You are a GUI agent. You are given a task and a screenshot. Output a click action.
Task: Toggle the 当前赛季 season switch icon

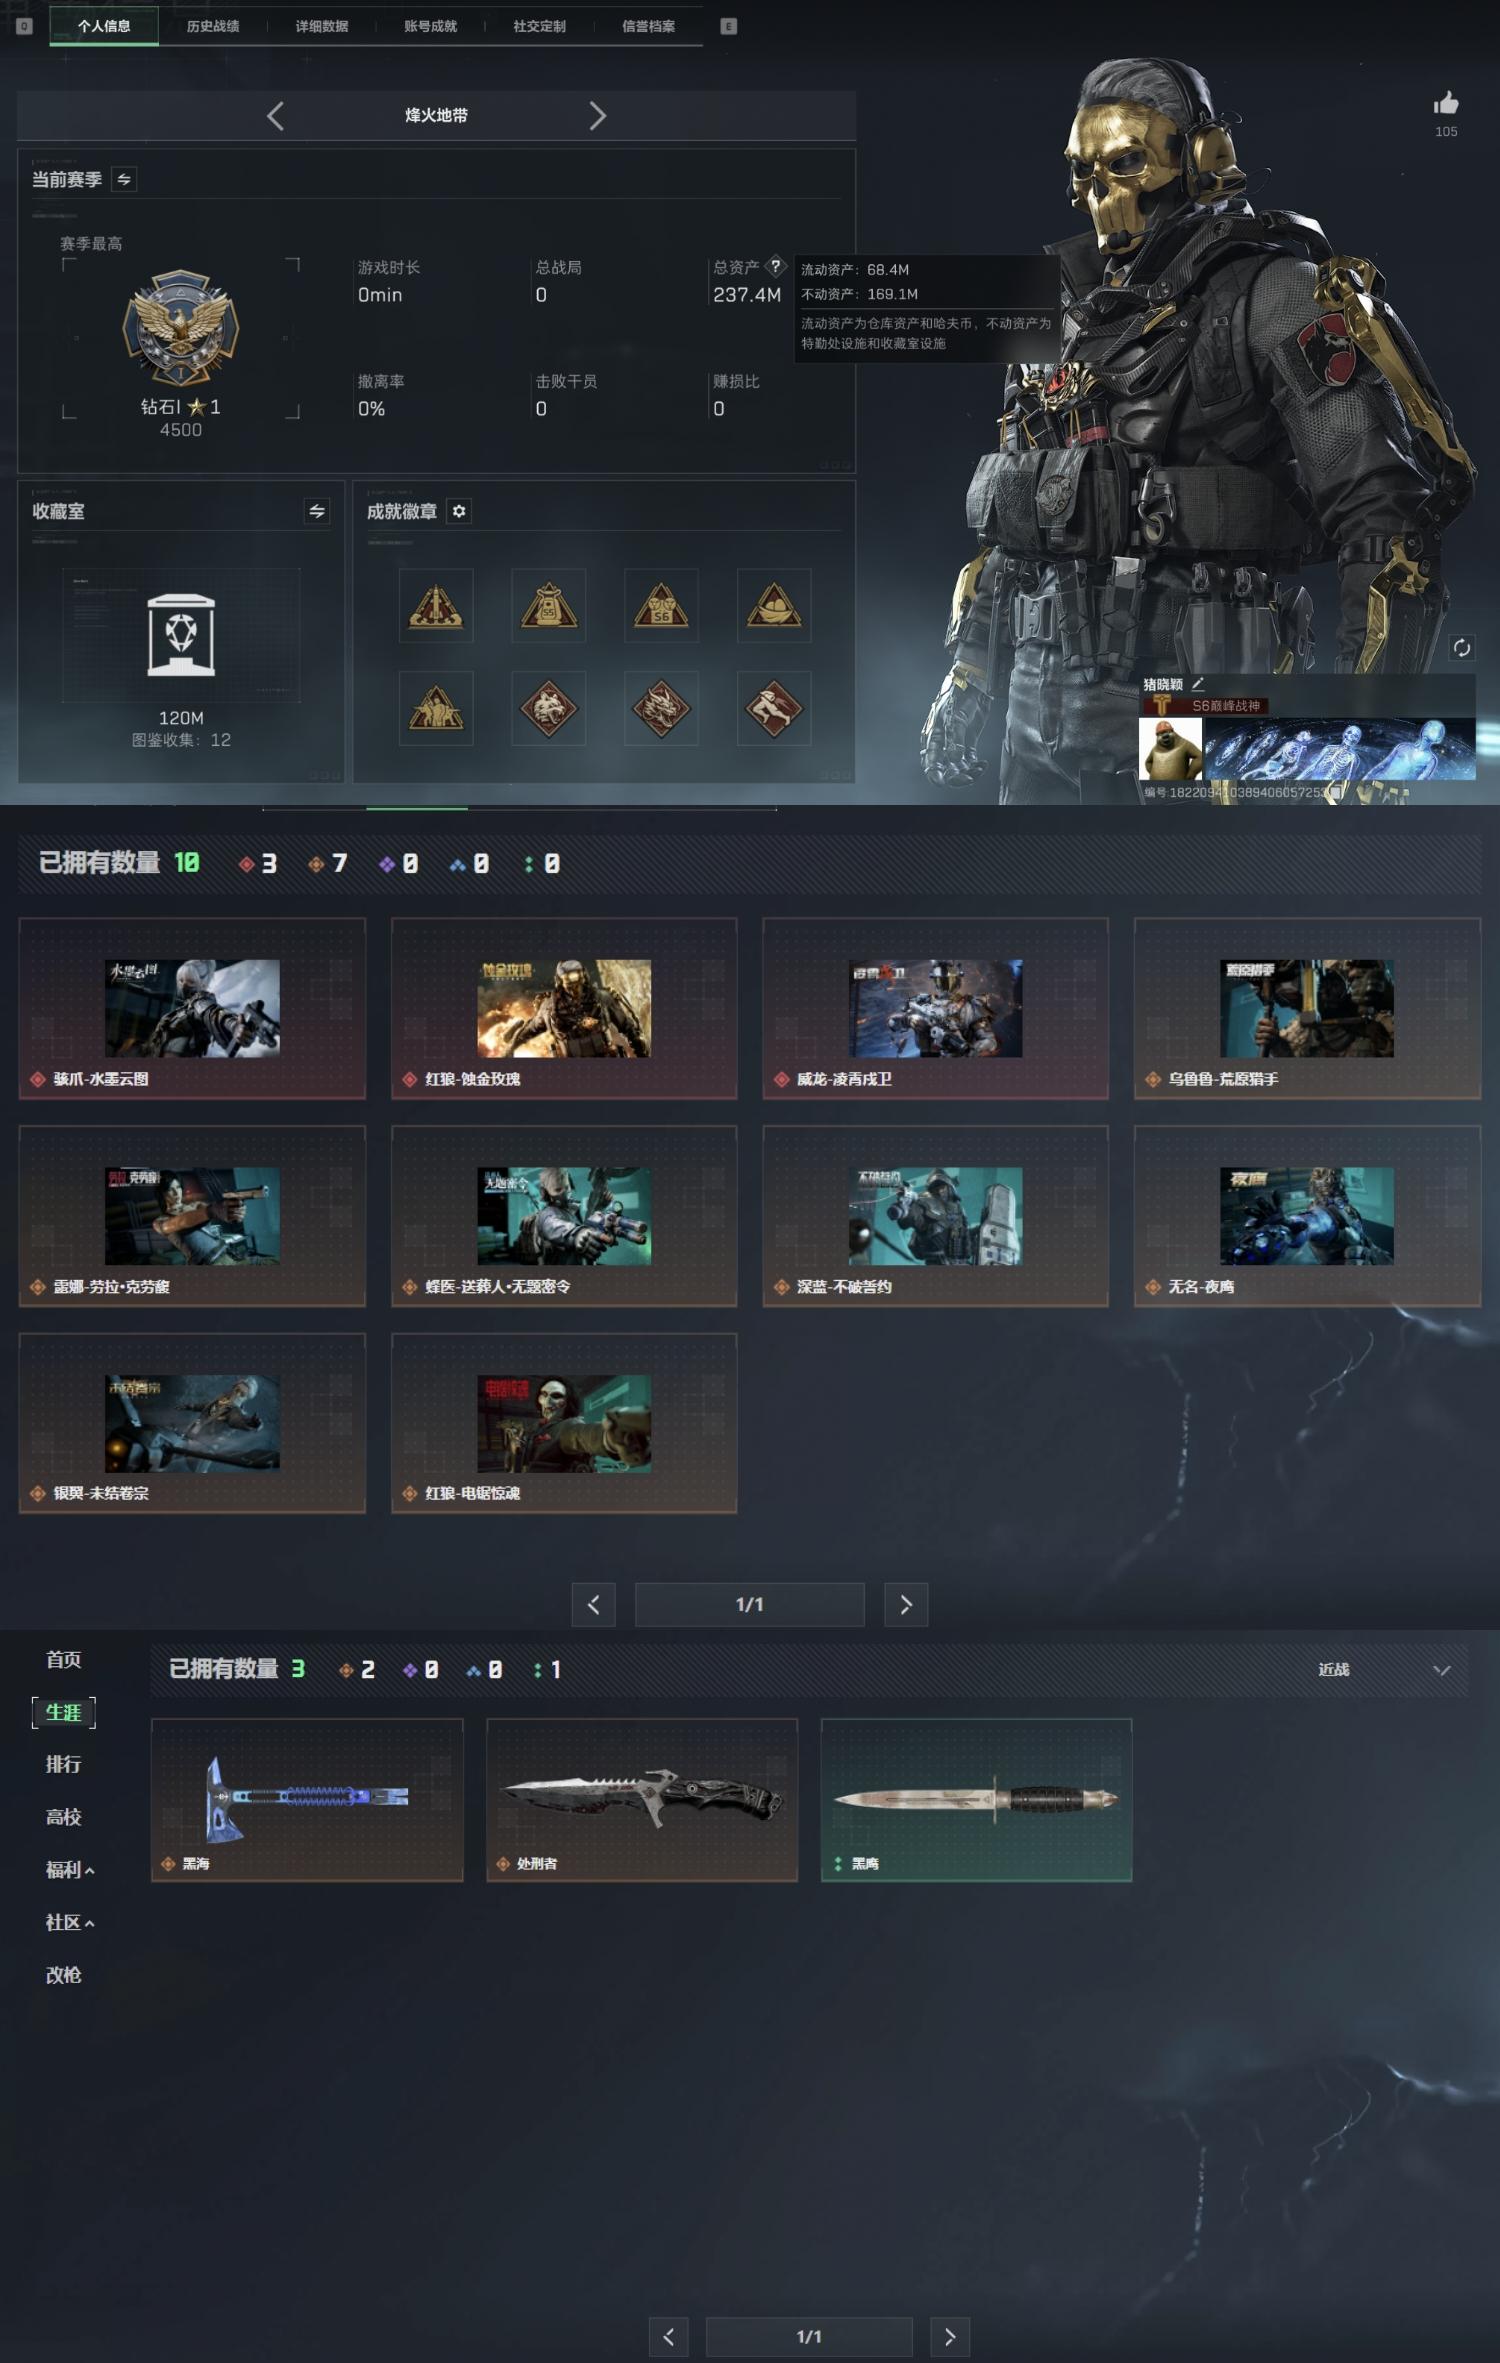click(x=124, y=179)
